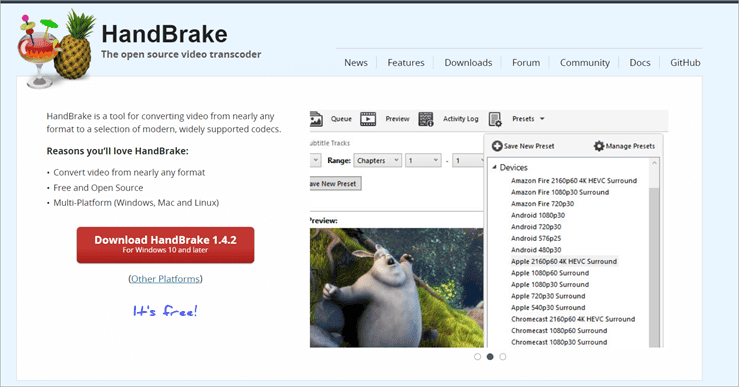The height and width of the screenshot is (387, 739).
Task: Click the Preview film icon
Action: pos(368,119)
